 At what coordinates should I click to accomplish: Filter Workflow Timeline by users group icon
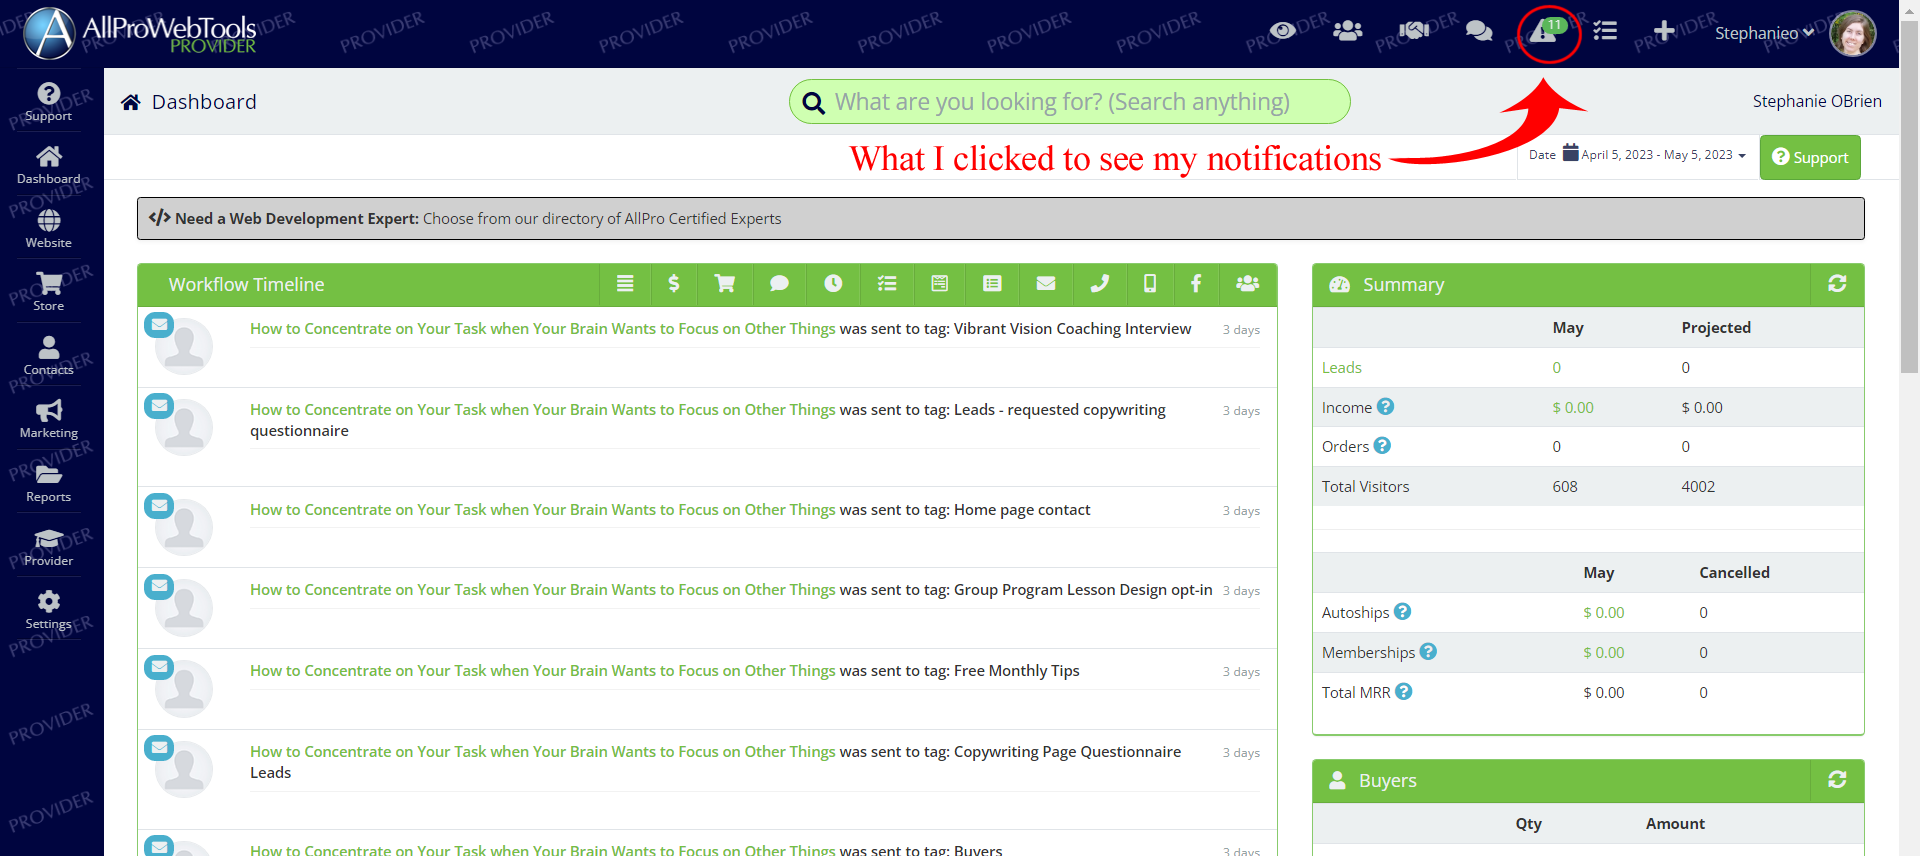click(x=1248, y=284)
